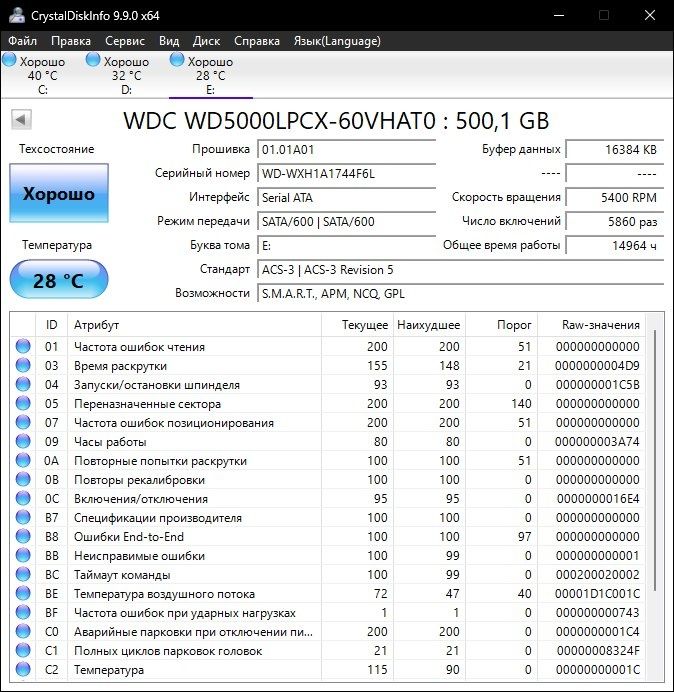
Task: Select the Переназначенные сектора attribute text
Action: 147,404
